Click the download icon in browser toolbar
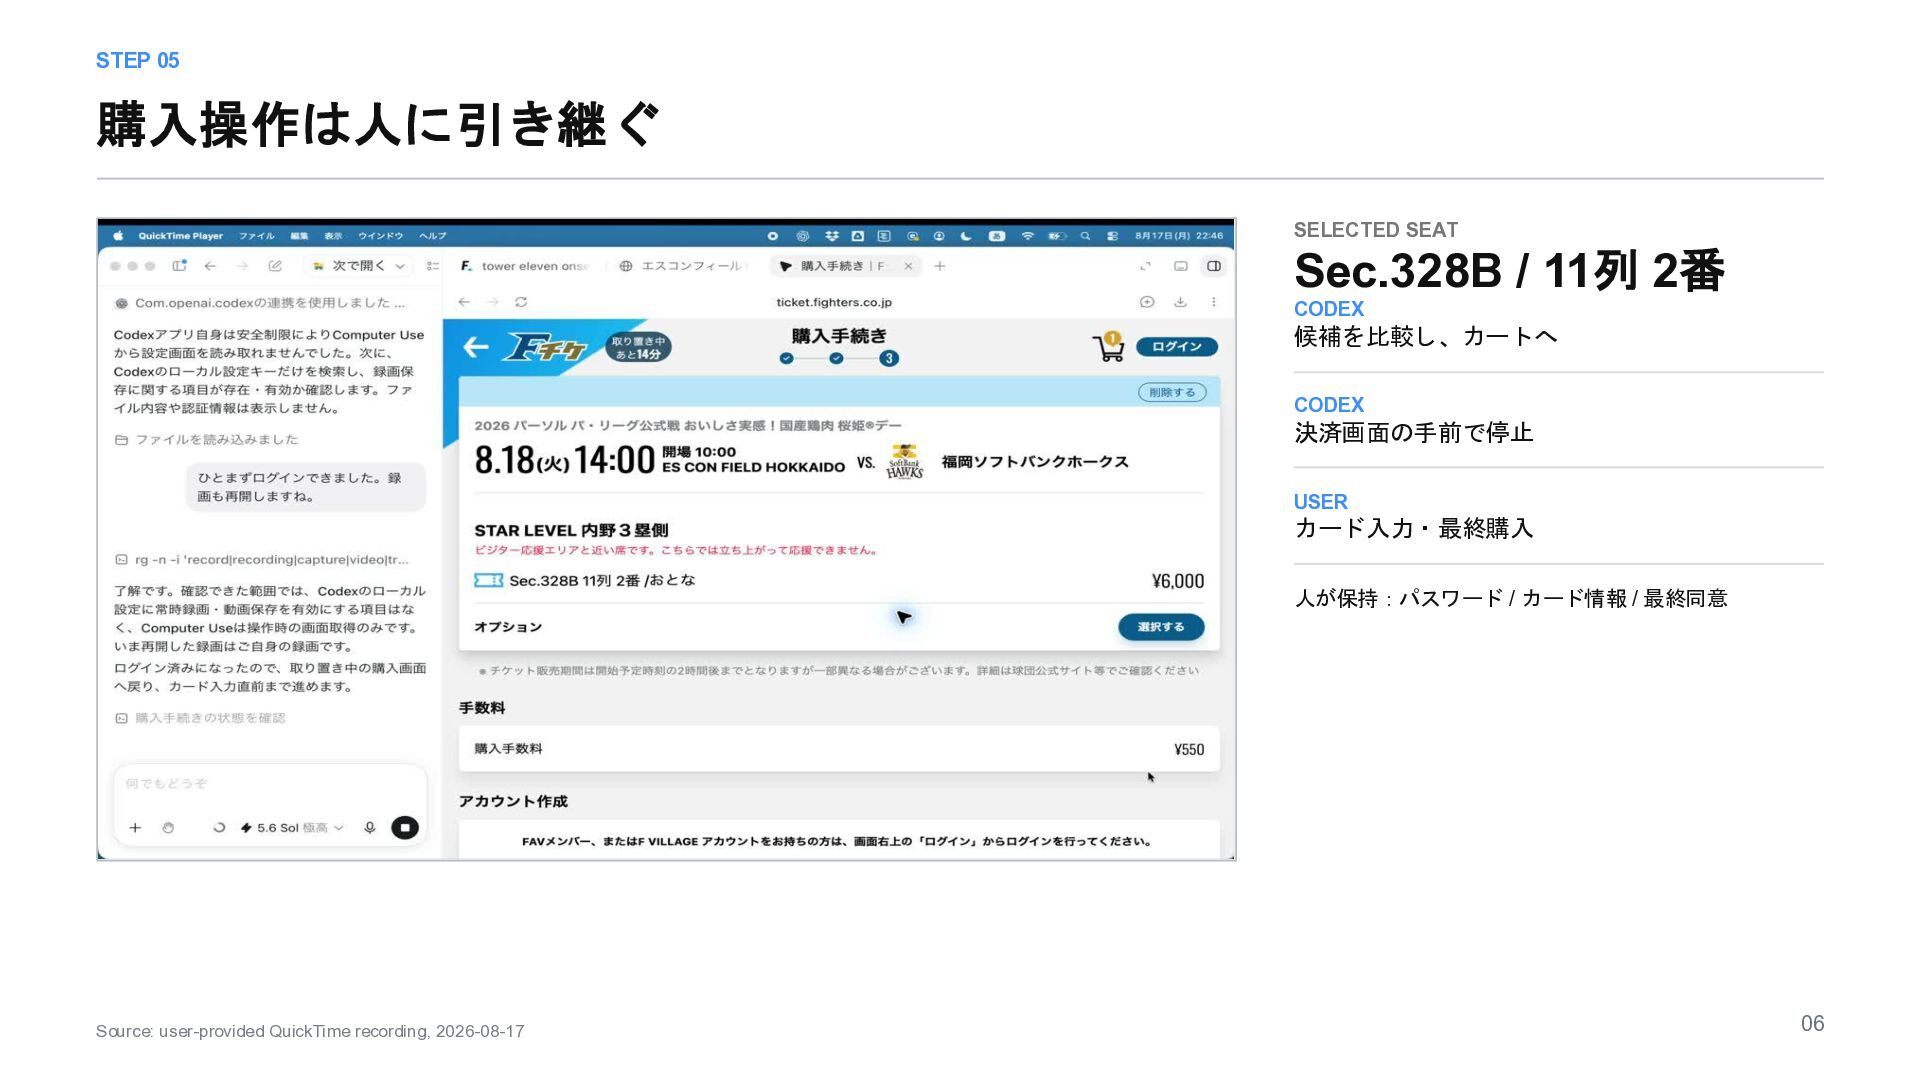Viewport: 1920px width, 1080px height. pyautogui.click(x=1180, y=302)
